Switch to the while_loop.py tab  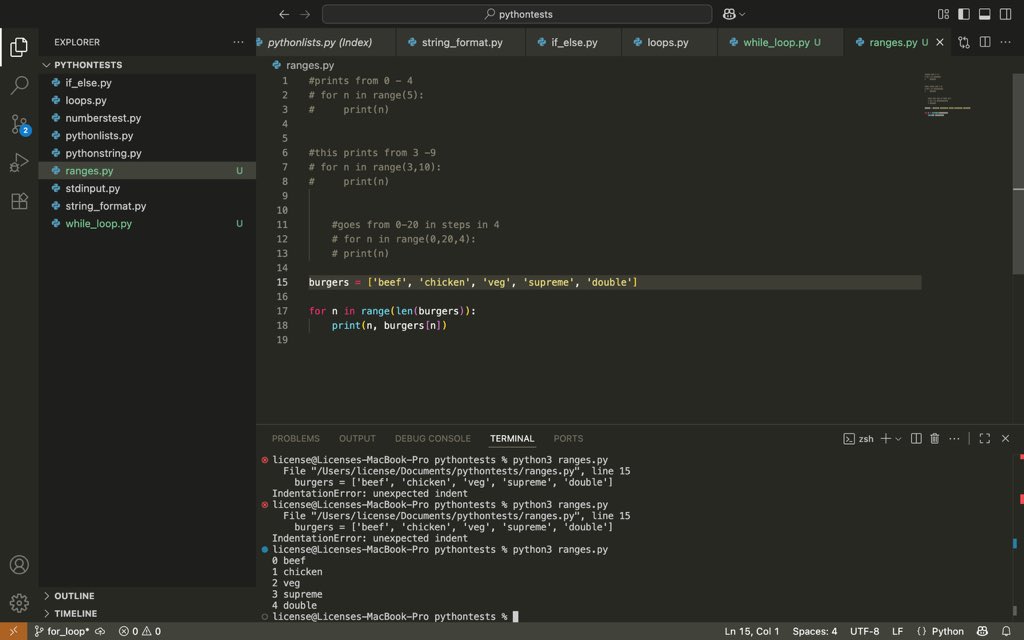point(780,42)
